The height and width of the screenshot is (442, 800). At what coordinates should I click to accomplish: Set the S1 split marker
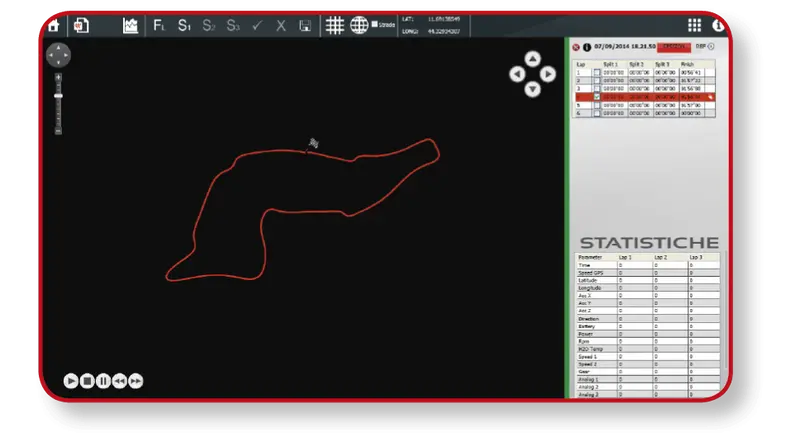[x=184, y=26]
